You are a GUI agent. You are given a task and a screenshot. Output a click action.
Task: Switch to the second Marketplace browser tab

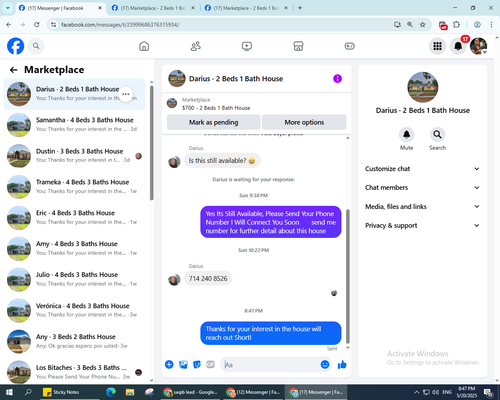(153, 8)
